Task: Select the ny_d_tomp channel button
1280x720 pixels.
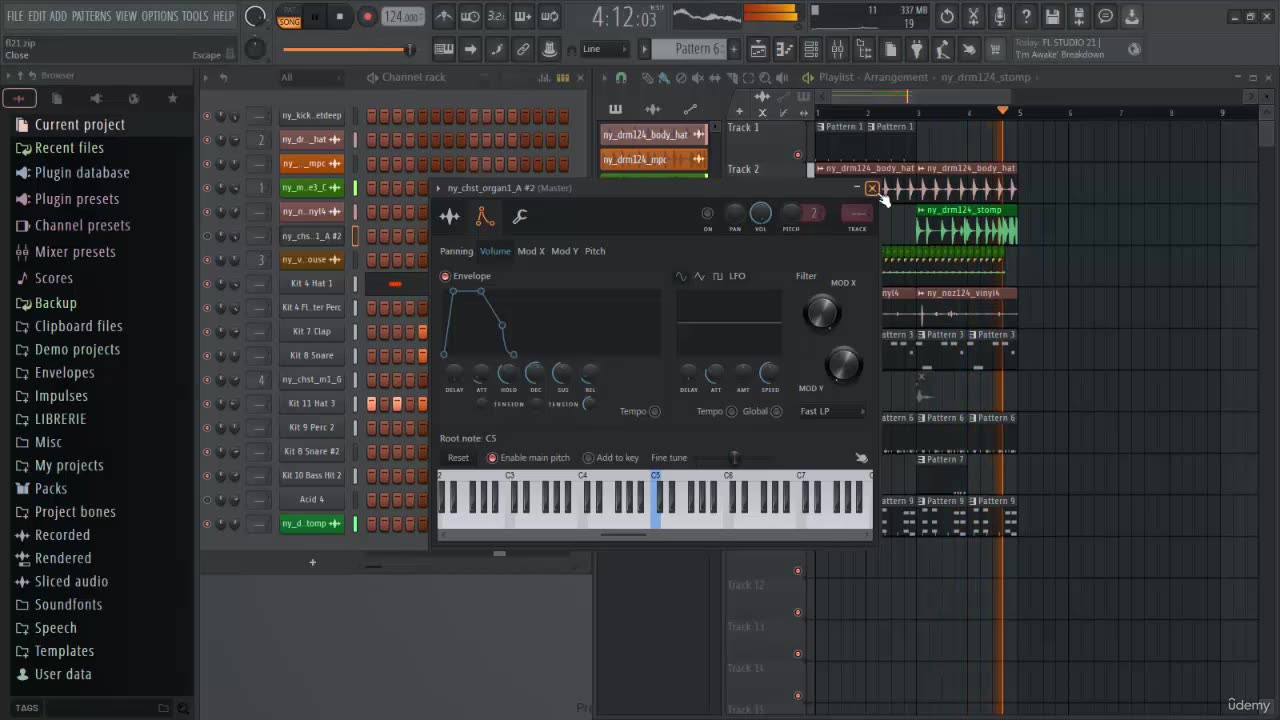Action: pos(312,524)
